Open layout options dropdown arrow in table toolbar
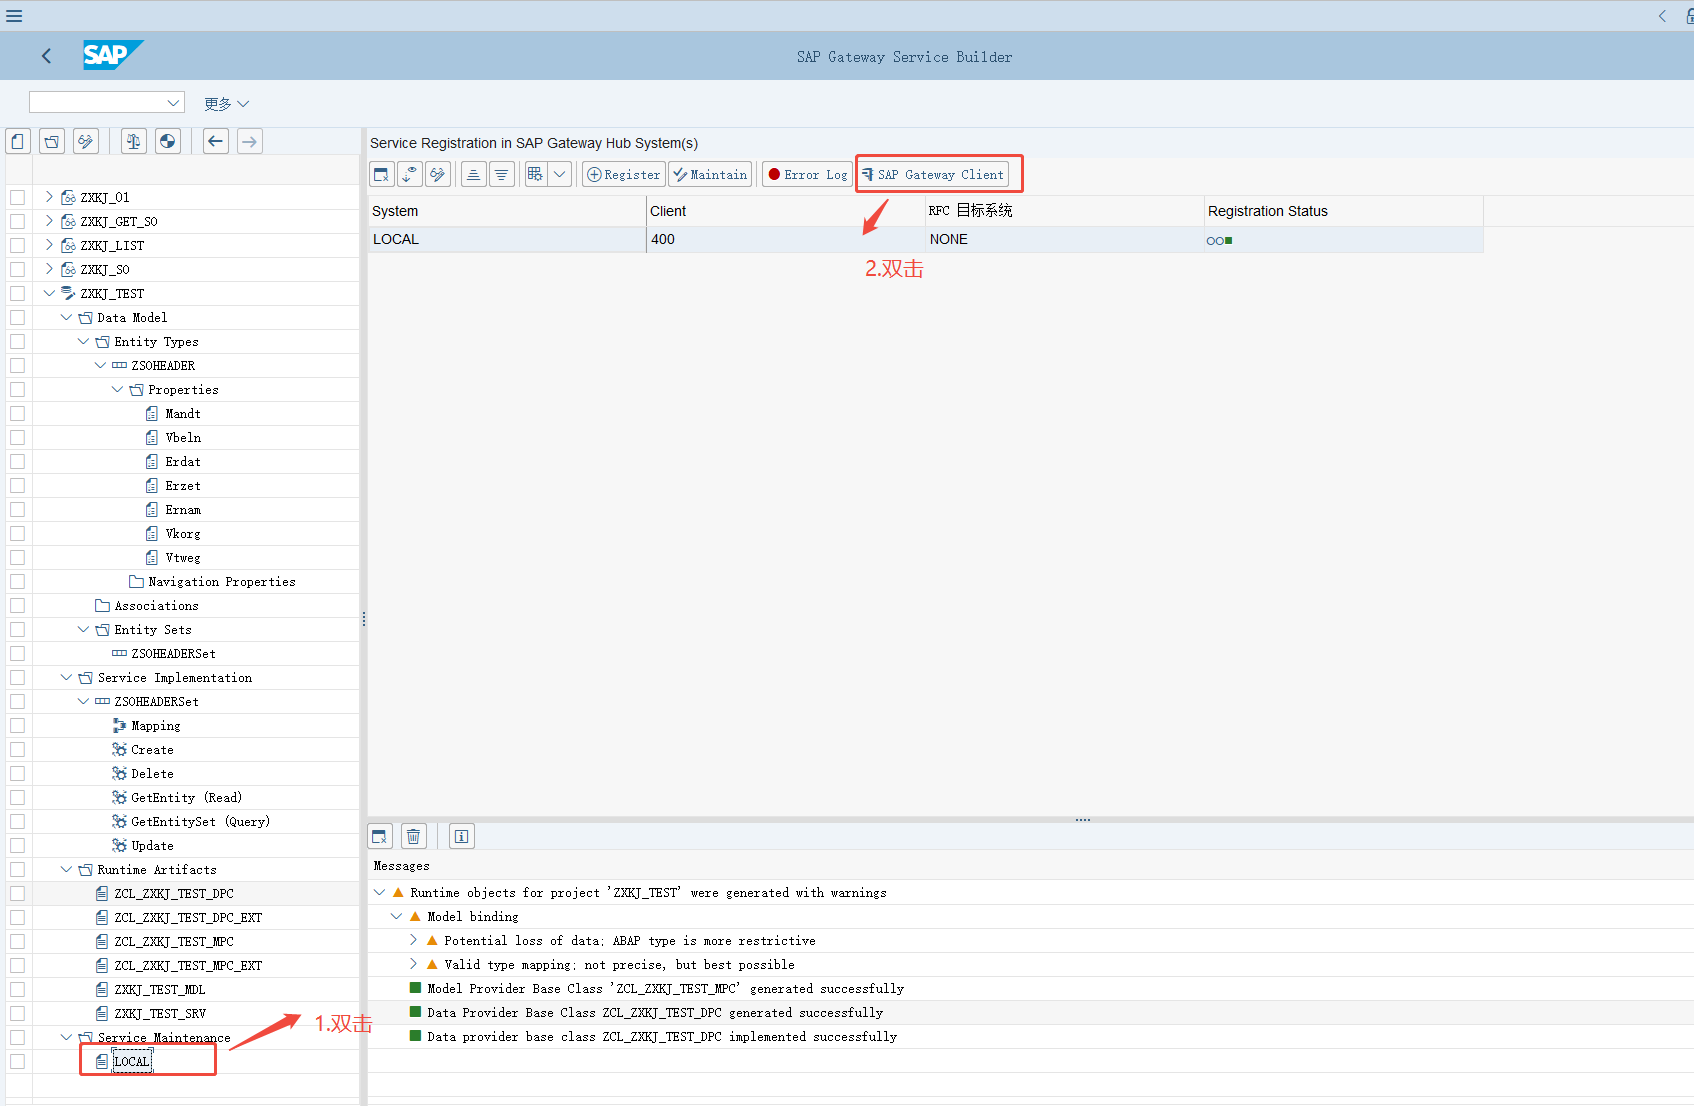 tap(560, 175)
